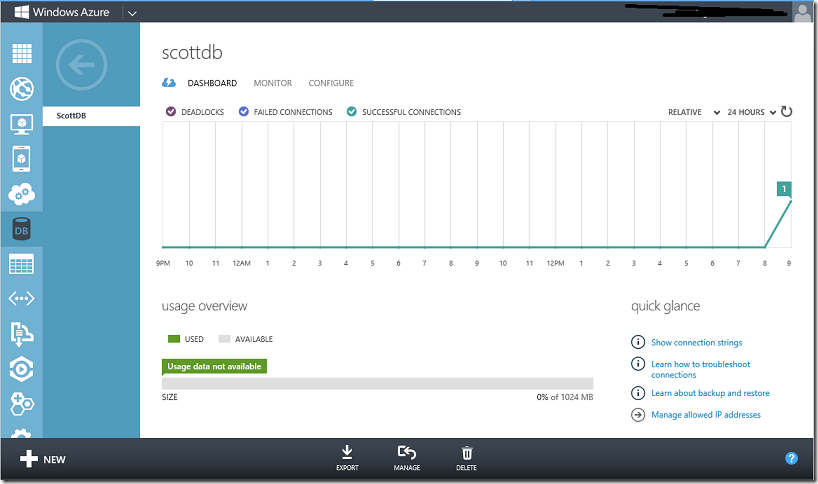This screenshot has width=818, height=484.
Task: Open the Storage table icon
Action: [21, 264]
